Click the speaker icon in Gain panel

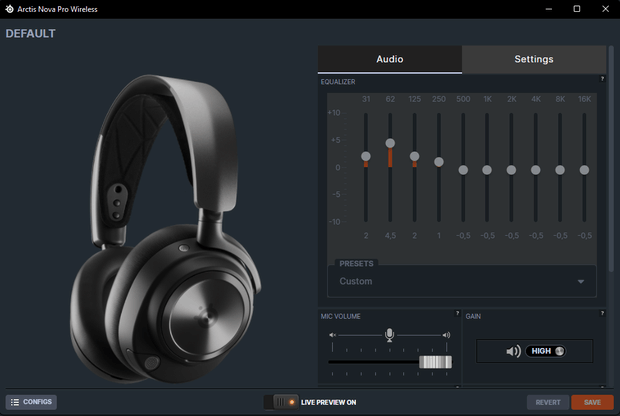click(513, 351)
